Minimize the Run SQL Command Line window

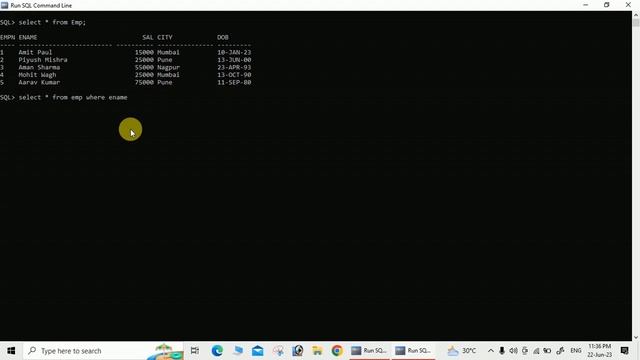coord(586,5)
